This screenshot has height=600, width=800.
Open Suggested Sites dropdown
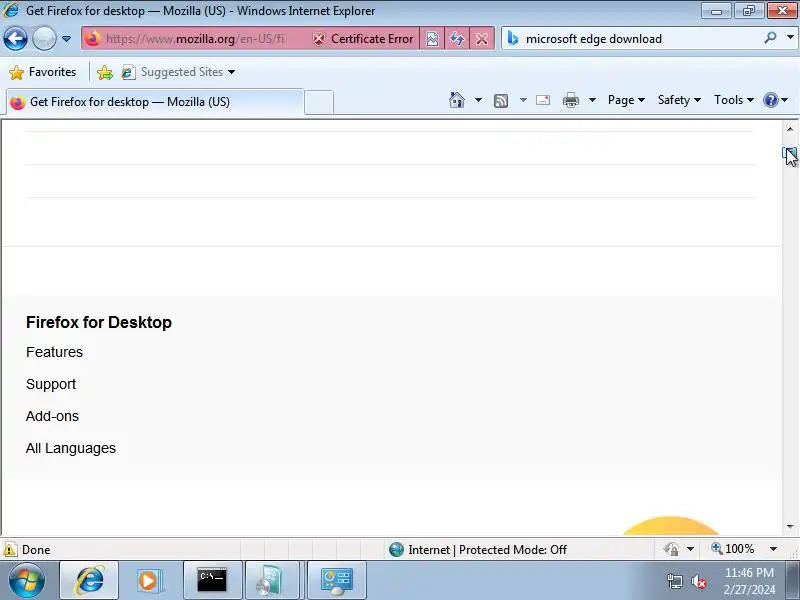pyautogui.click(x=179, y=72)
